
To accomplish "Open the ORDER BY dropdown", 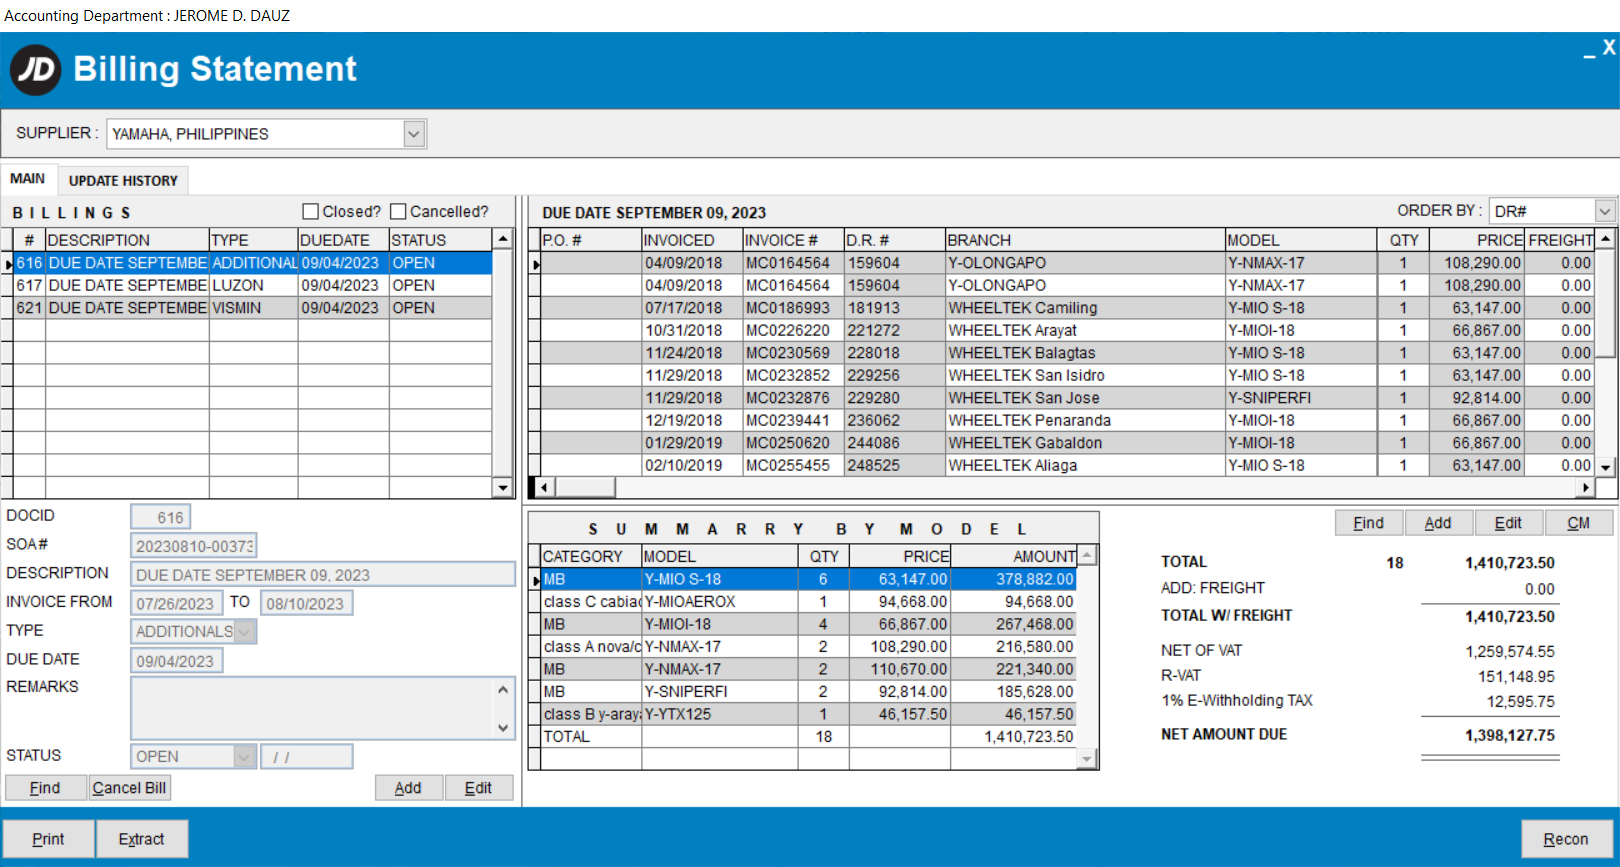I will (x=1605, y=211).
